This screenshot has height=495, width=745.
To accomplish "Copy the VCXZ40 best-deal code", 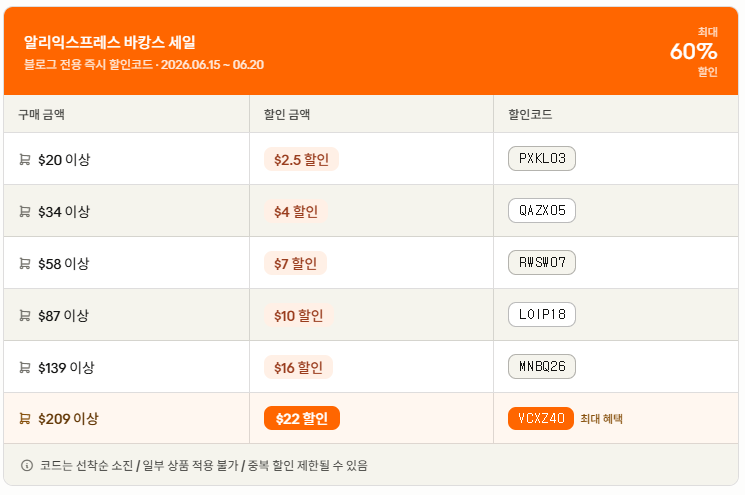I will [x=541, y=419].
